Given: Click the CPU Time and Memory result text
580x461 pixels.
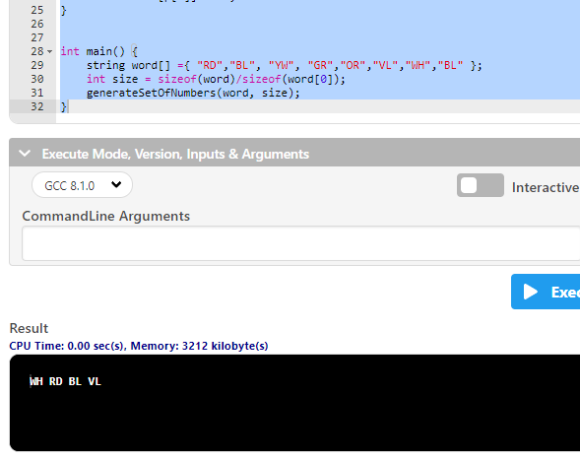Looking at the screenshot, I should tap(139, 346).
